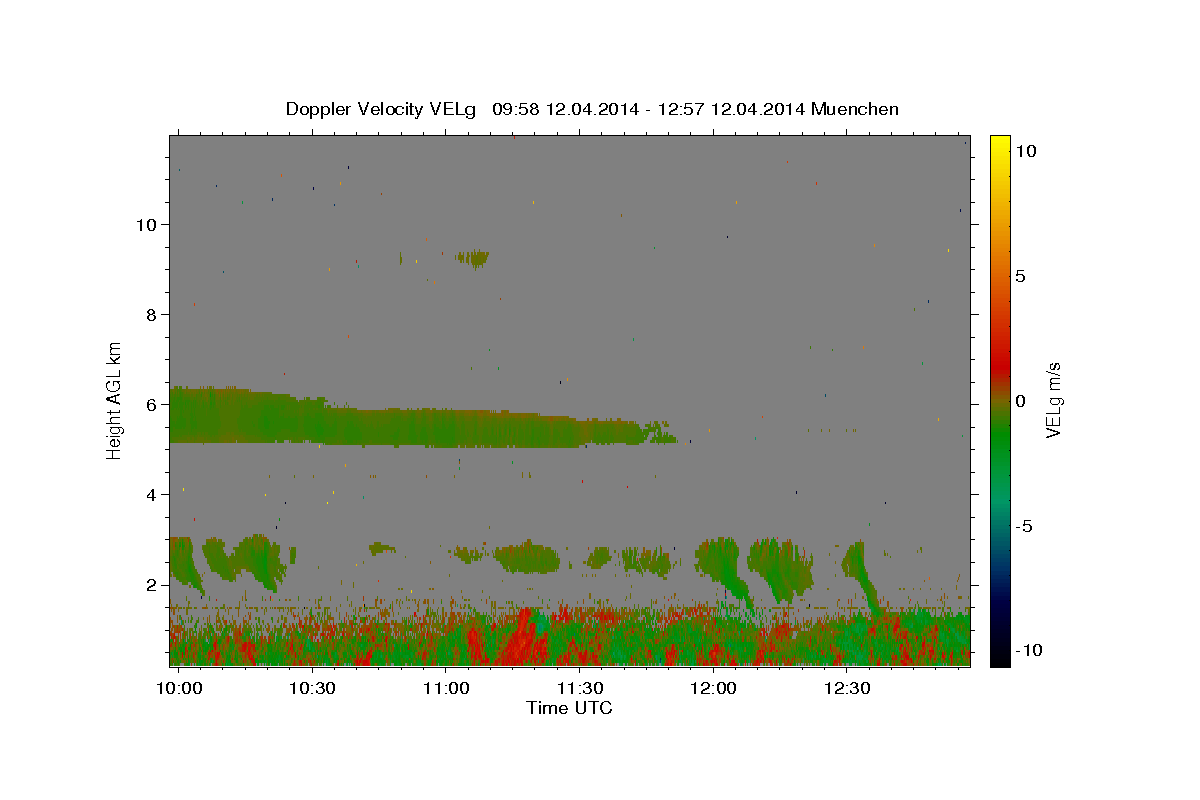Click the colorbar tick label '-10'
The height and width of the screenshot is (800, 1200).
(1030, 650)
